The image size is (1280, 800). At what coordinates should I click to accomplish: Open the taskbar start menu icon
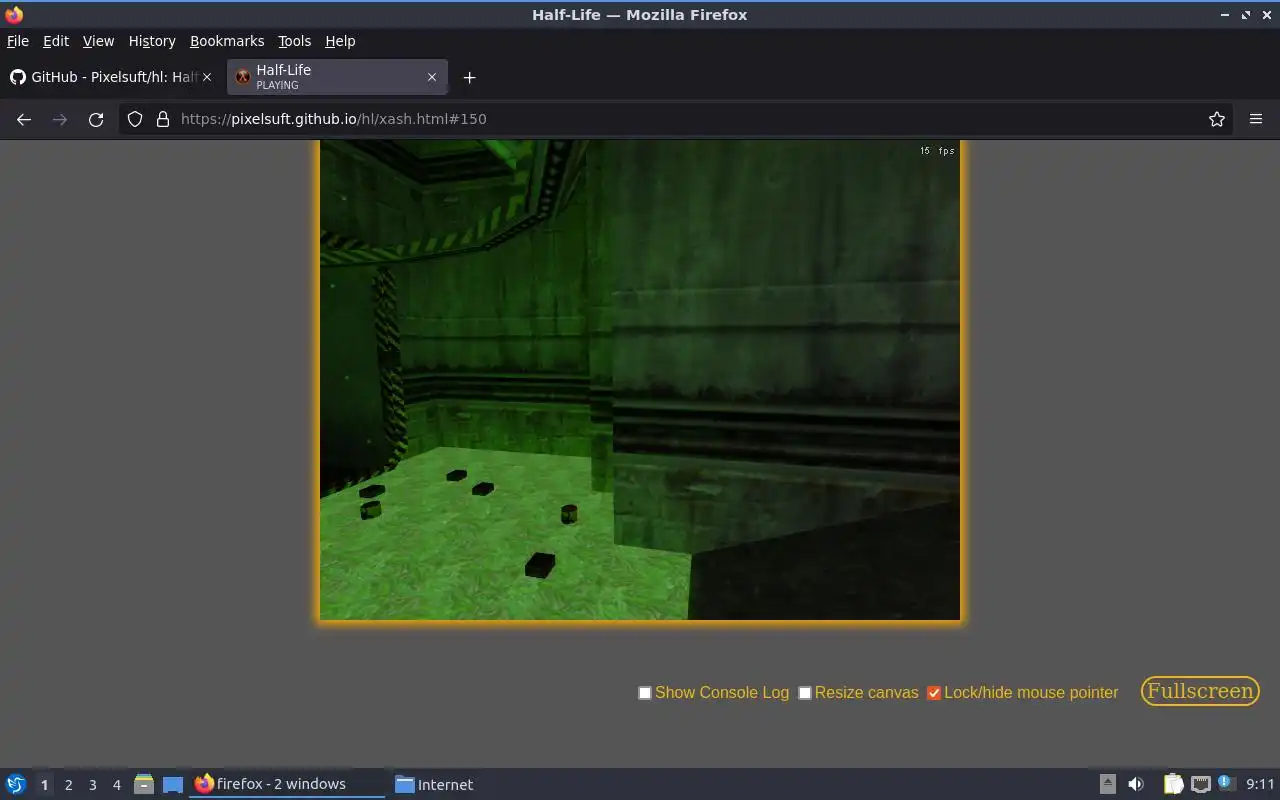click(16, 784)
